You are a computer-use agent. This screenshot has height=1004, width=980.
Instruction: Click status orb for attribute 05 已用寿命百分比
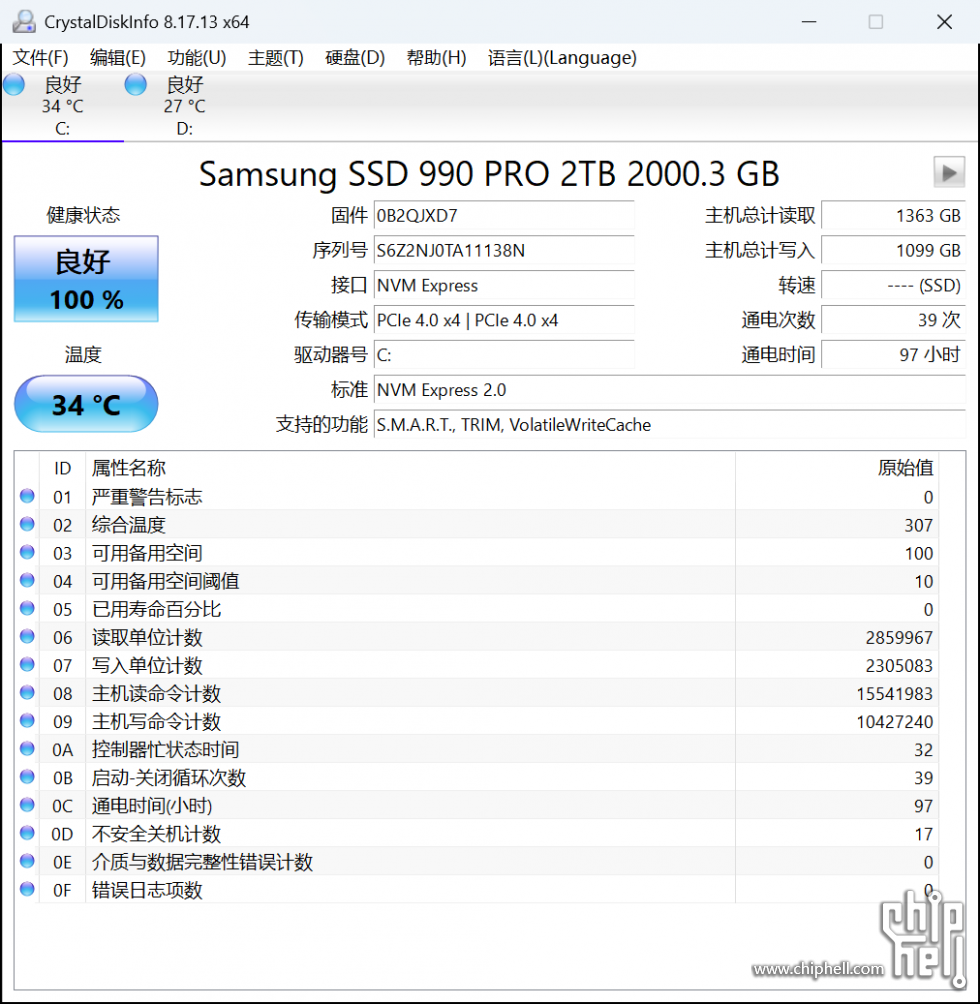pos(27,608)
